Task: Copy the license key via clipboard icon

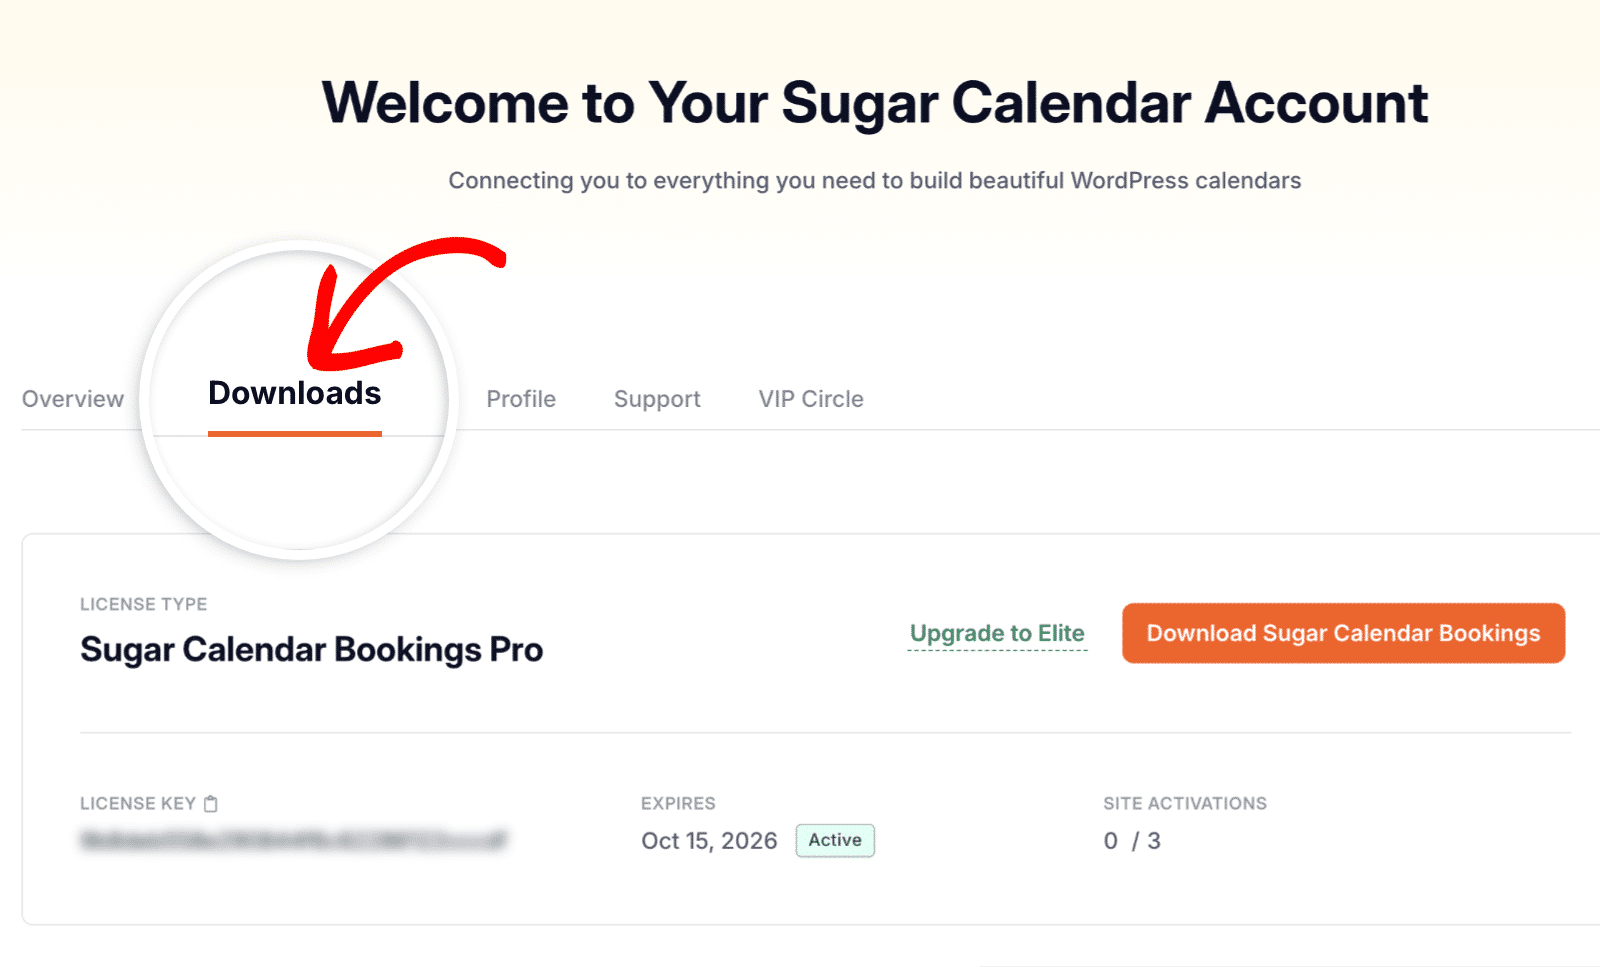Action: pyautogui.click(x=211, y=804)
